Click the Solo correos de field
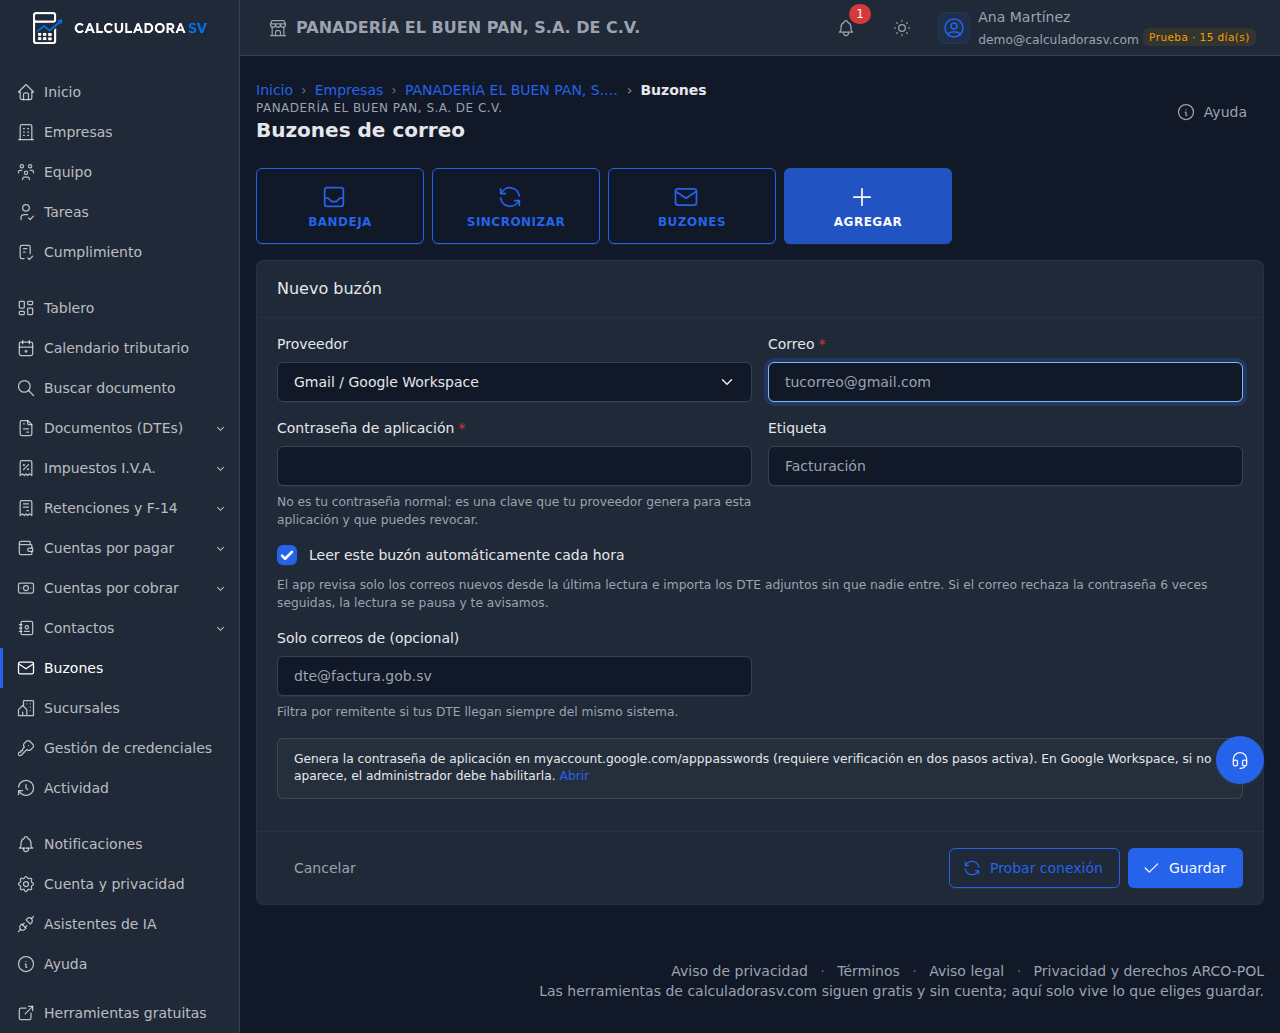 click(x=514, y=676)
